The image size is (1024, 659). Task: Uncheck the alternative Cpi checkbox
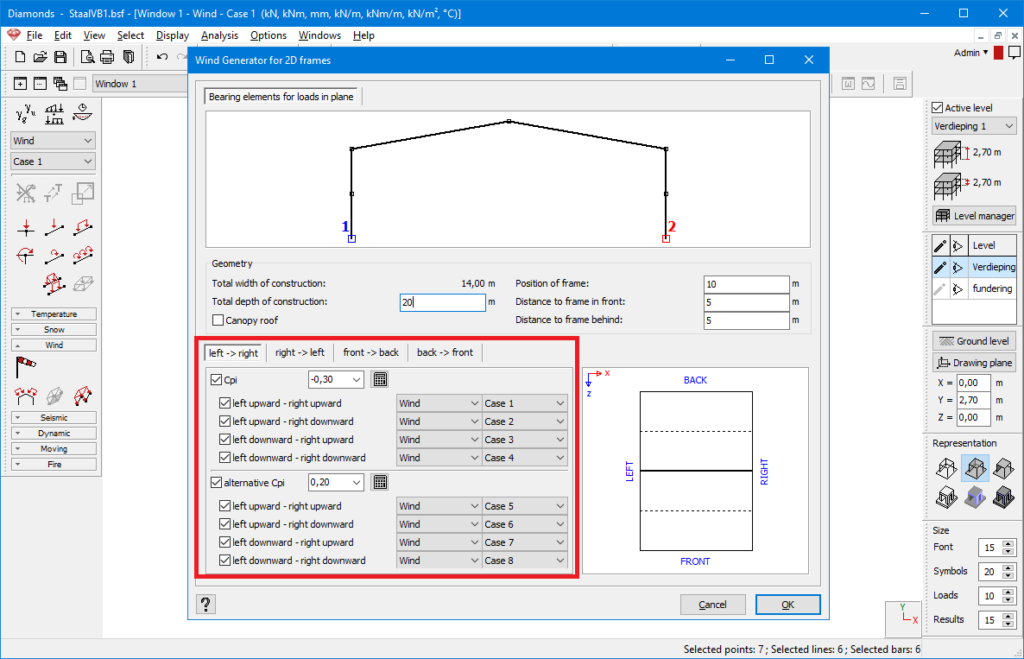click(x=216, y=482)
